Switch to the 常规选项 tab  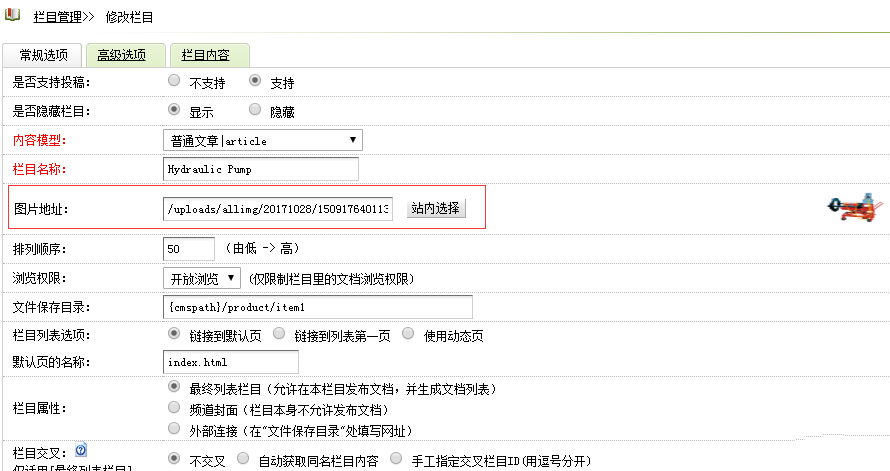[x=43, y=56]
